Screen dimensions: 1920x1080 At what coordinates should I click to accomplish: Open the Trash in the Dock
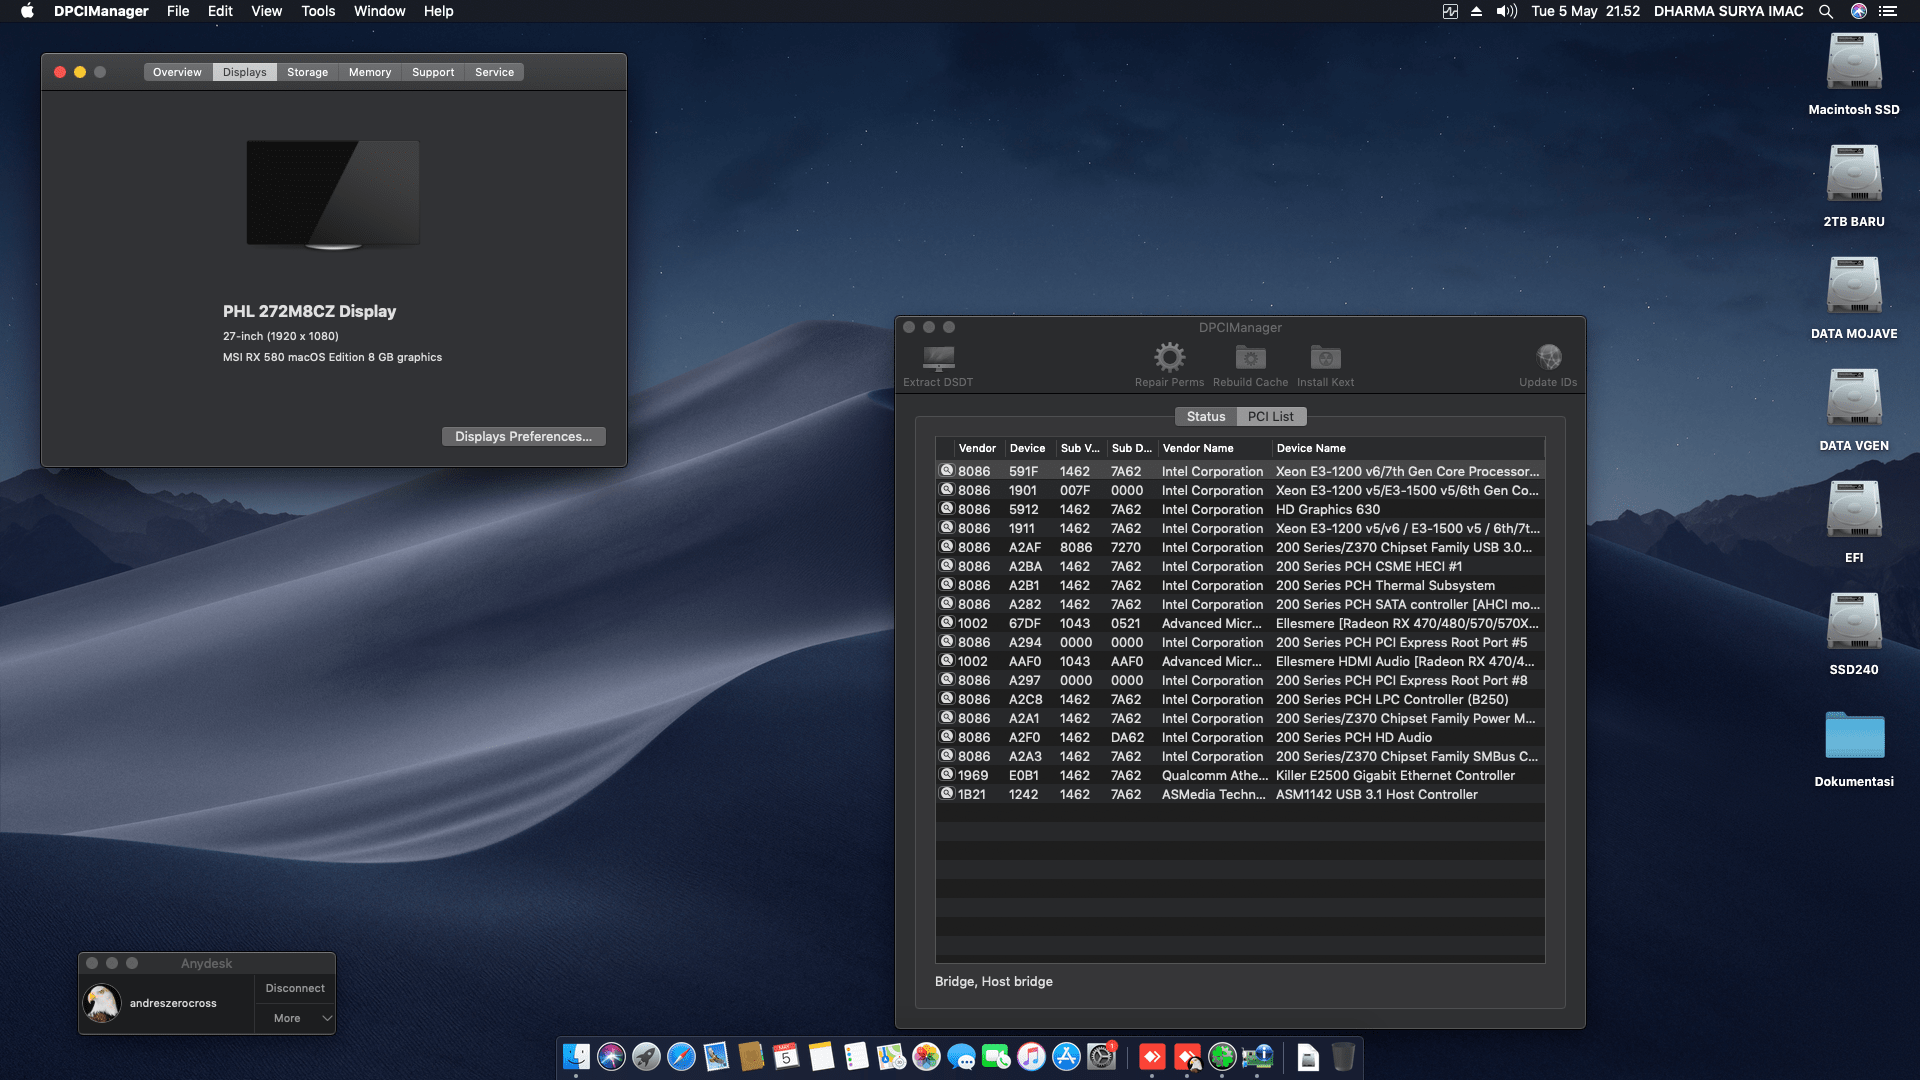point(1343,1057)
